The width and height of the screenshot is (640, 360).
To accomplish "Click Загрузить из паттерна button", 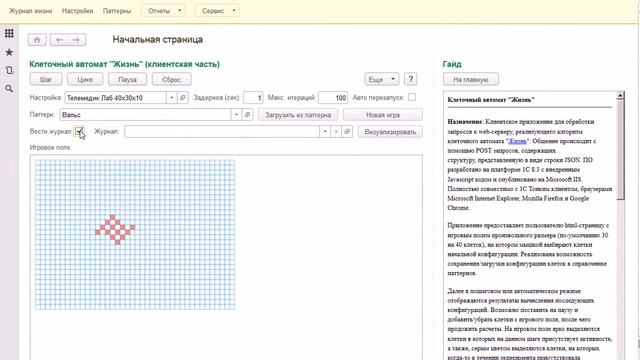I will pyautogui.click(x=298, y=115).
